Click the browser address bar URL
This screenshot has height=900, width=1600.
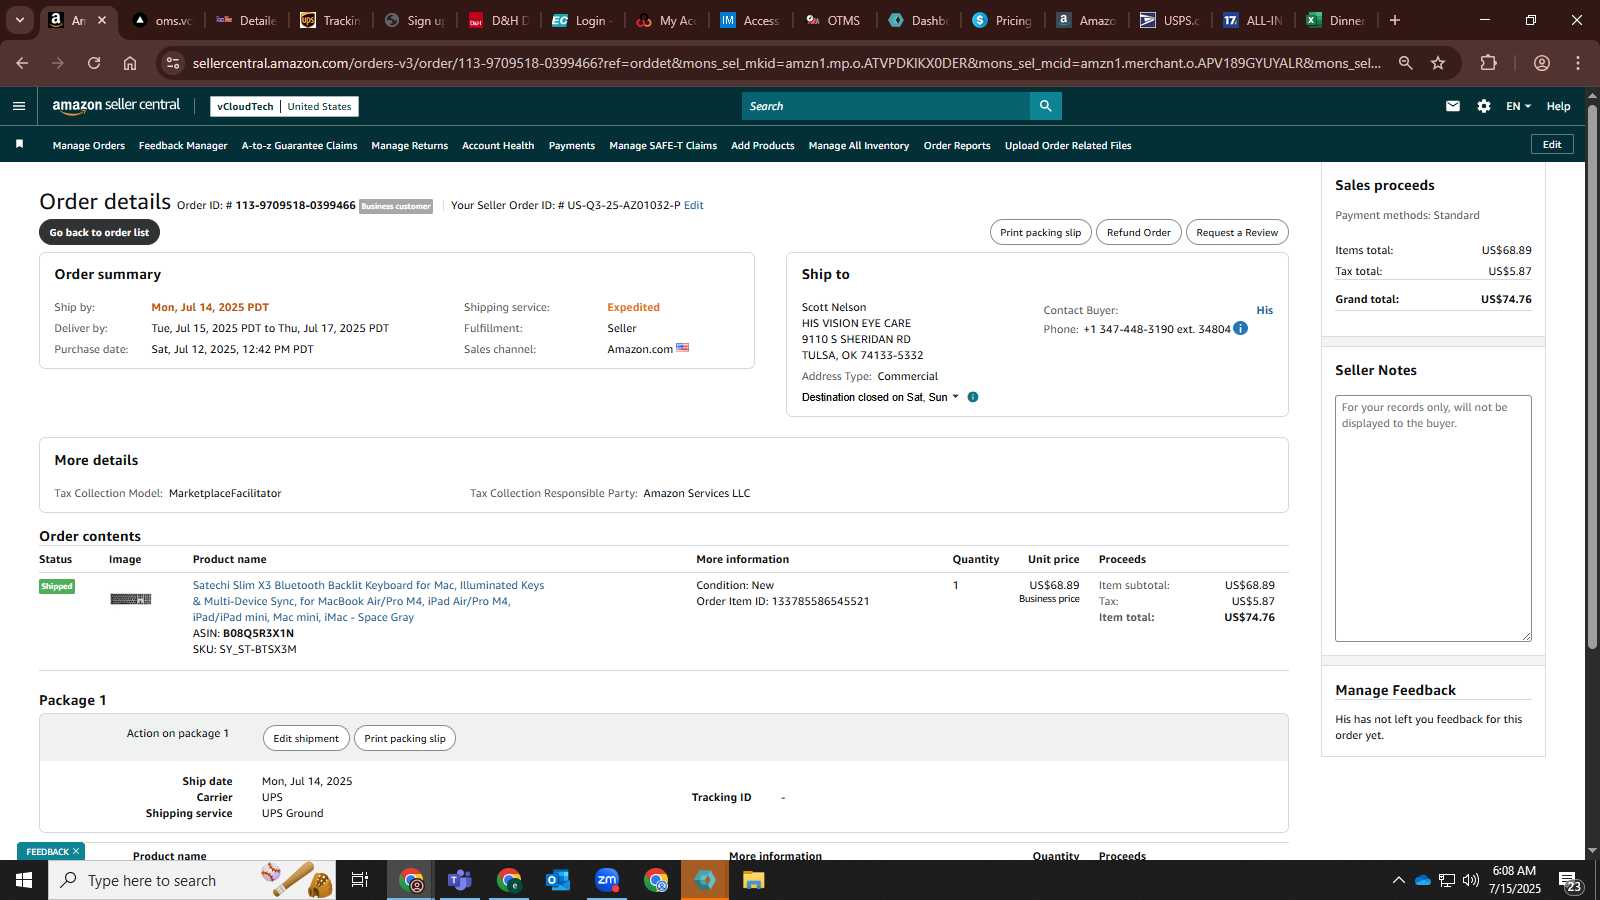(786, 63)
